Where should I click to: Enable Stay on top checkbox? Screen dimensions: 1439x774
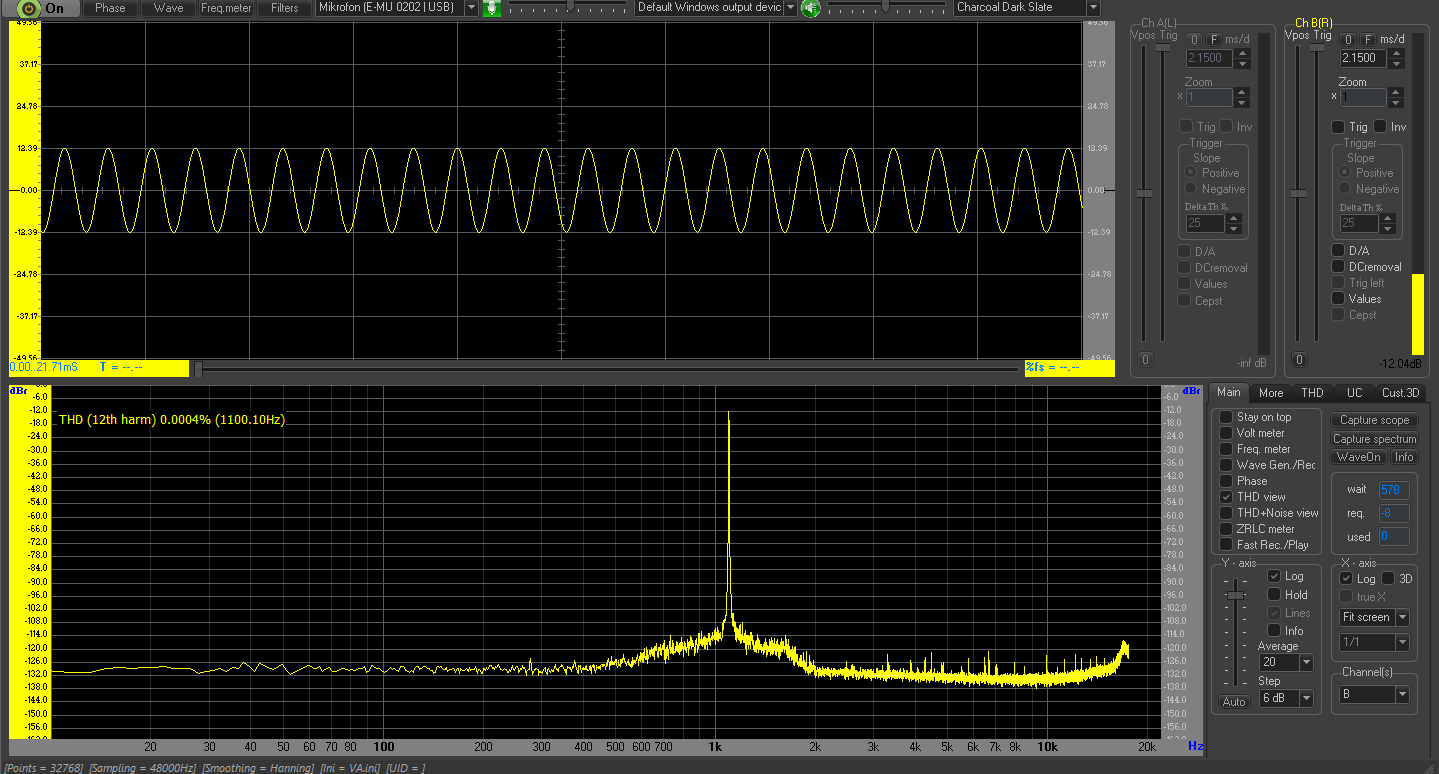[x=1226, y=417]
